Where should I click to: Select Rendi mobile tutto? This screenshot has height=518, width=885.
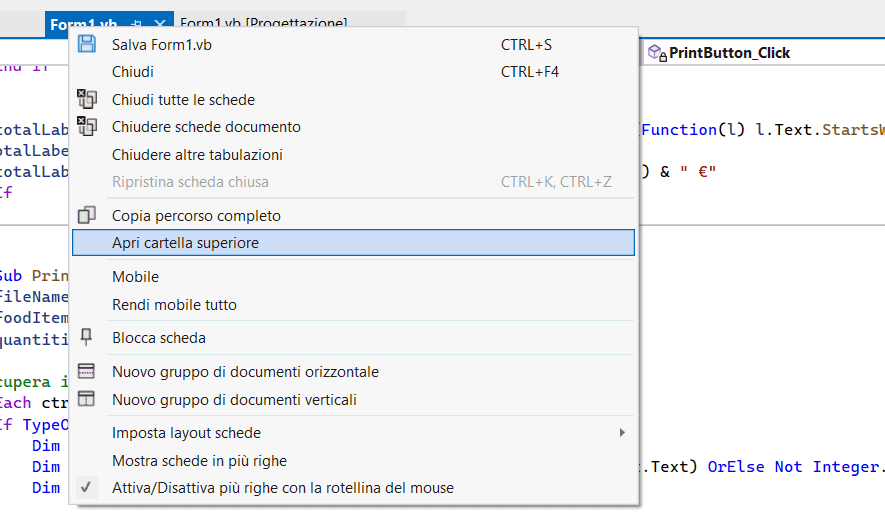click(174, 305)
